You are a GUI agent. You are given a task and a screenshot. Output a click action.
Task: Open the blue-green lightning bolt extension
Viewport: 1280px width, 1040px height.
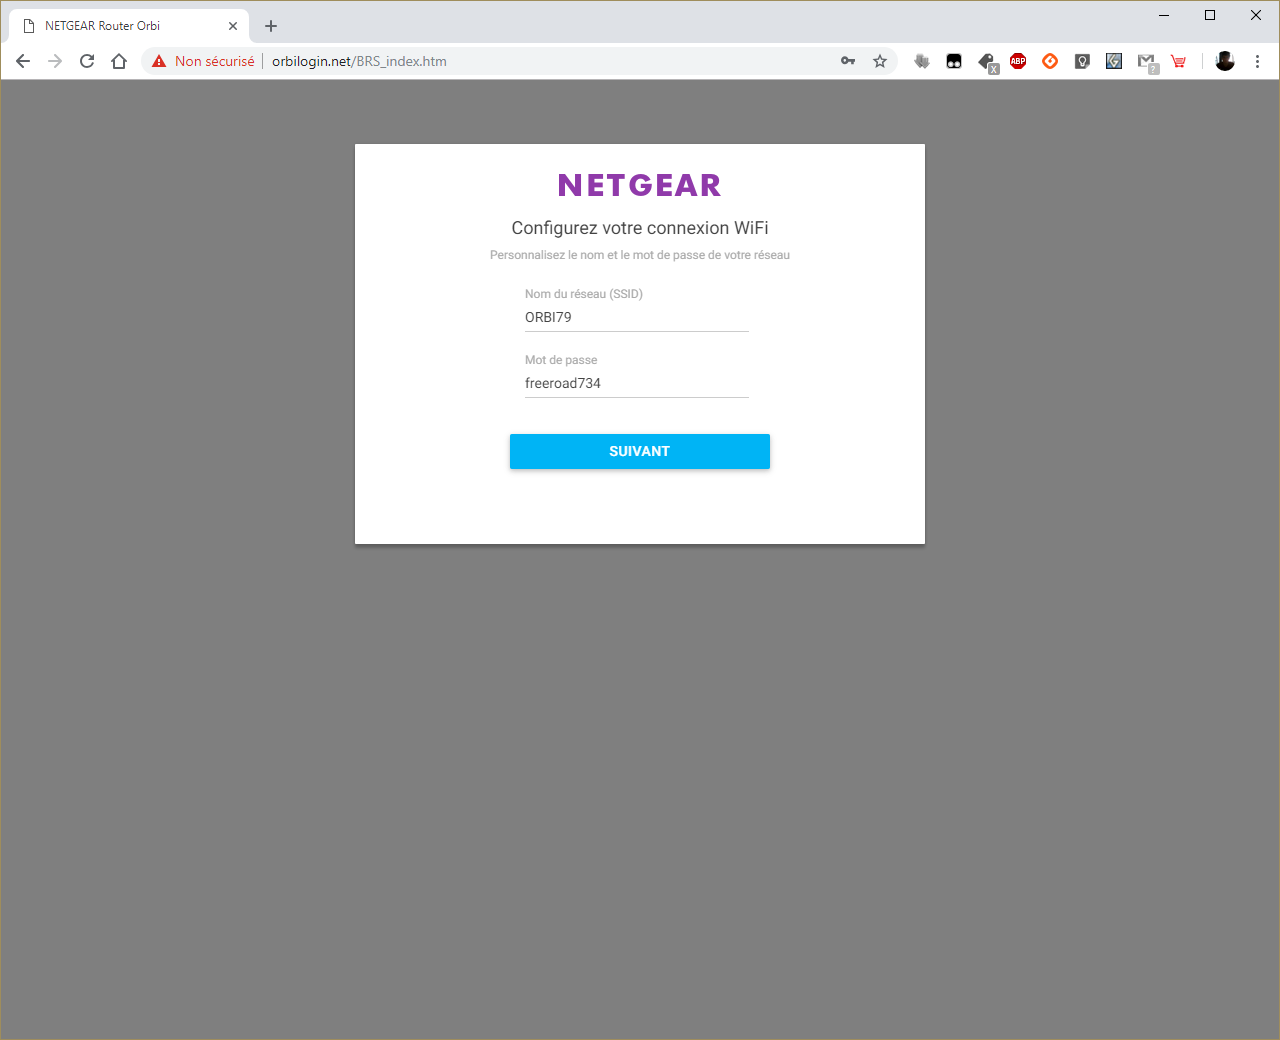1114,61
